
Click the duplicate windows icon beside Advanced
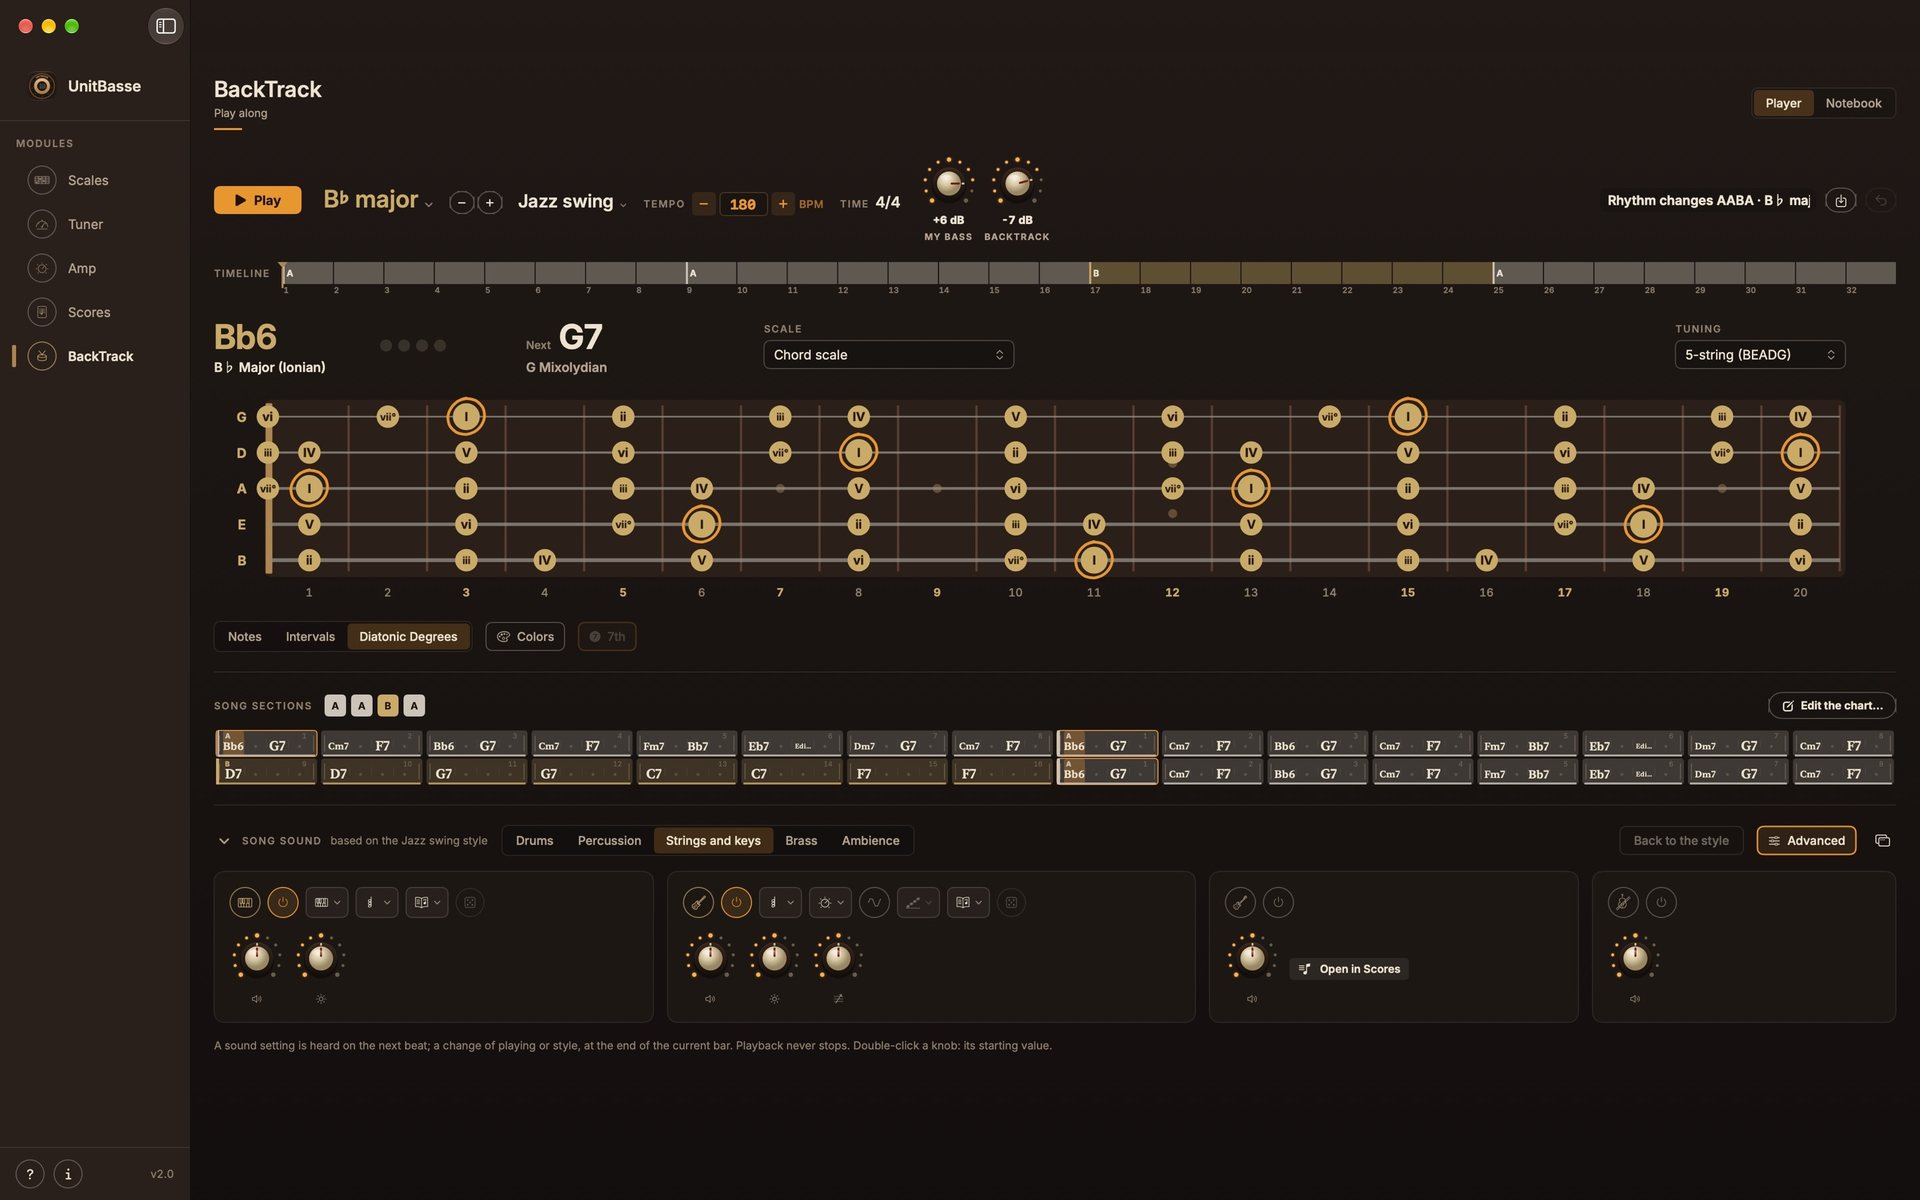[x=1882, y=840]
